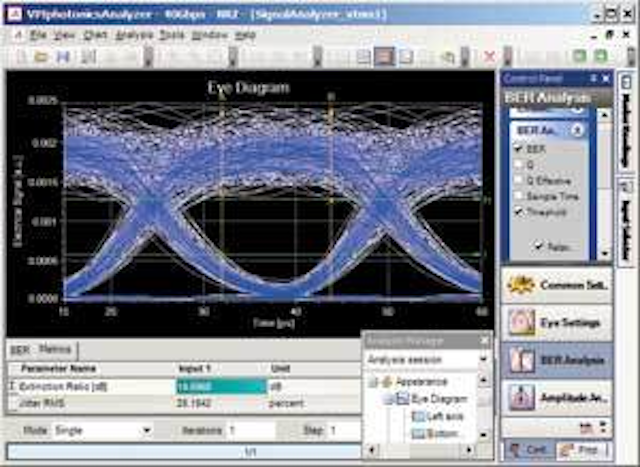Switch to the Prop. bottom tab
The image size is (640, 467).
tap(581, 450)
